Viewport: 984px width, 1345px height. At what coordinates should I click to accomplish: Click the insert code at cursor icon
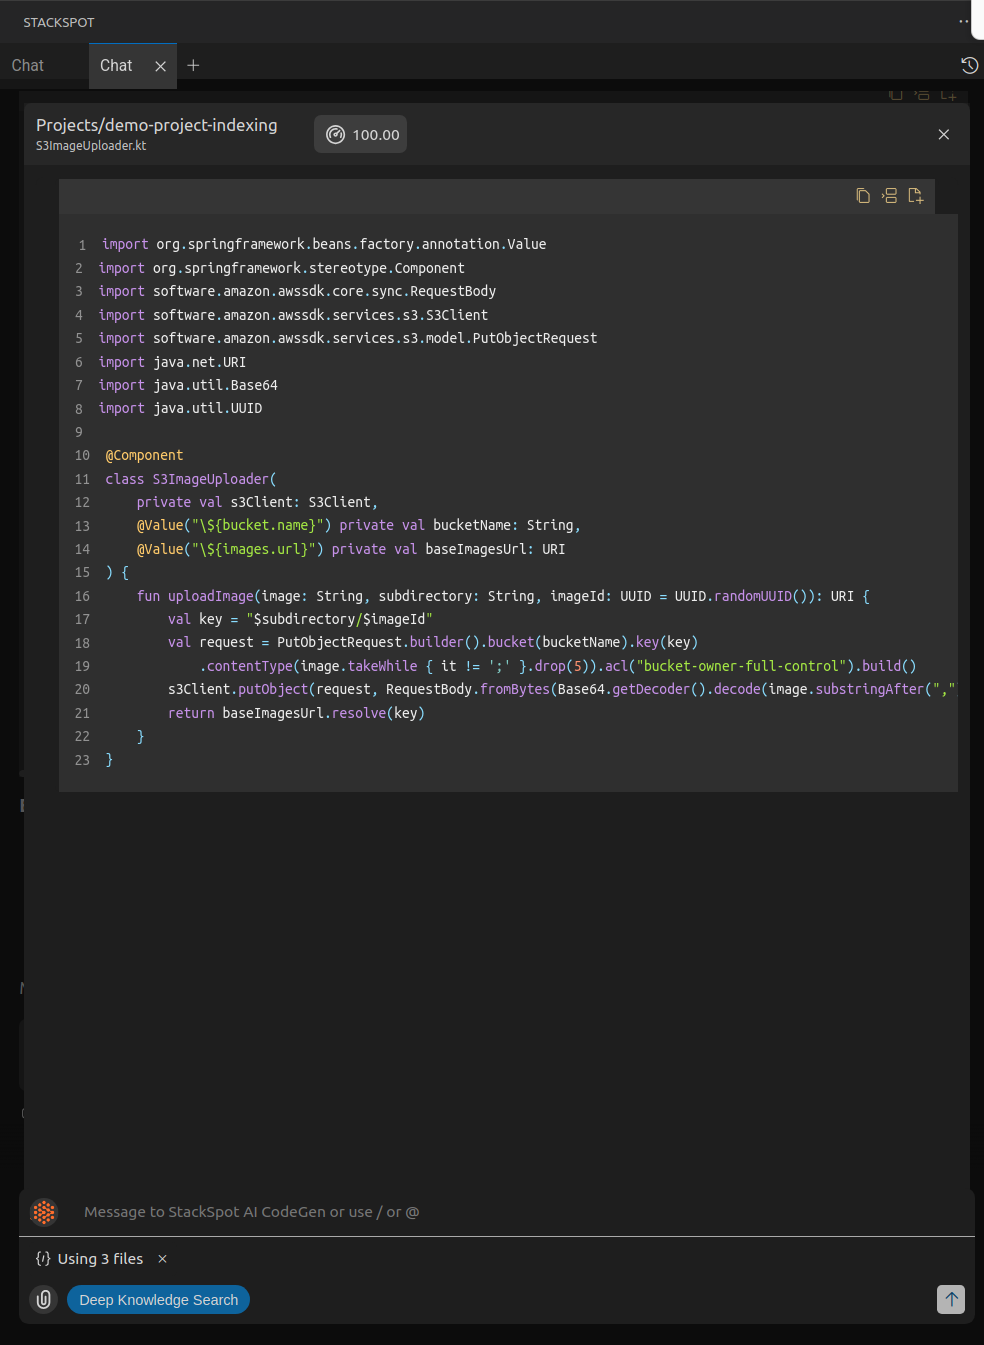[x=889, y=196]
